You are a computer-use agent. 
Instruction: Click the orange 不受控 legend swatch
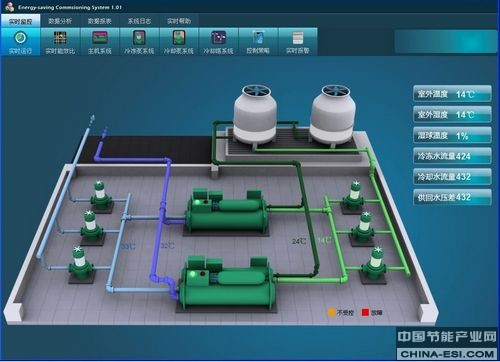[331, 312]
